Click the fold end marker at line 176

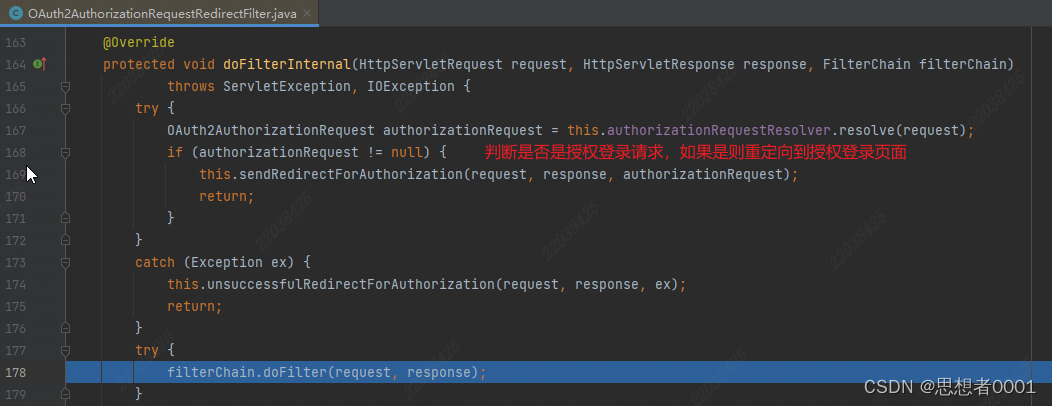pos(66,328)
